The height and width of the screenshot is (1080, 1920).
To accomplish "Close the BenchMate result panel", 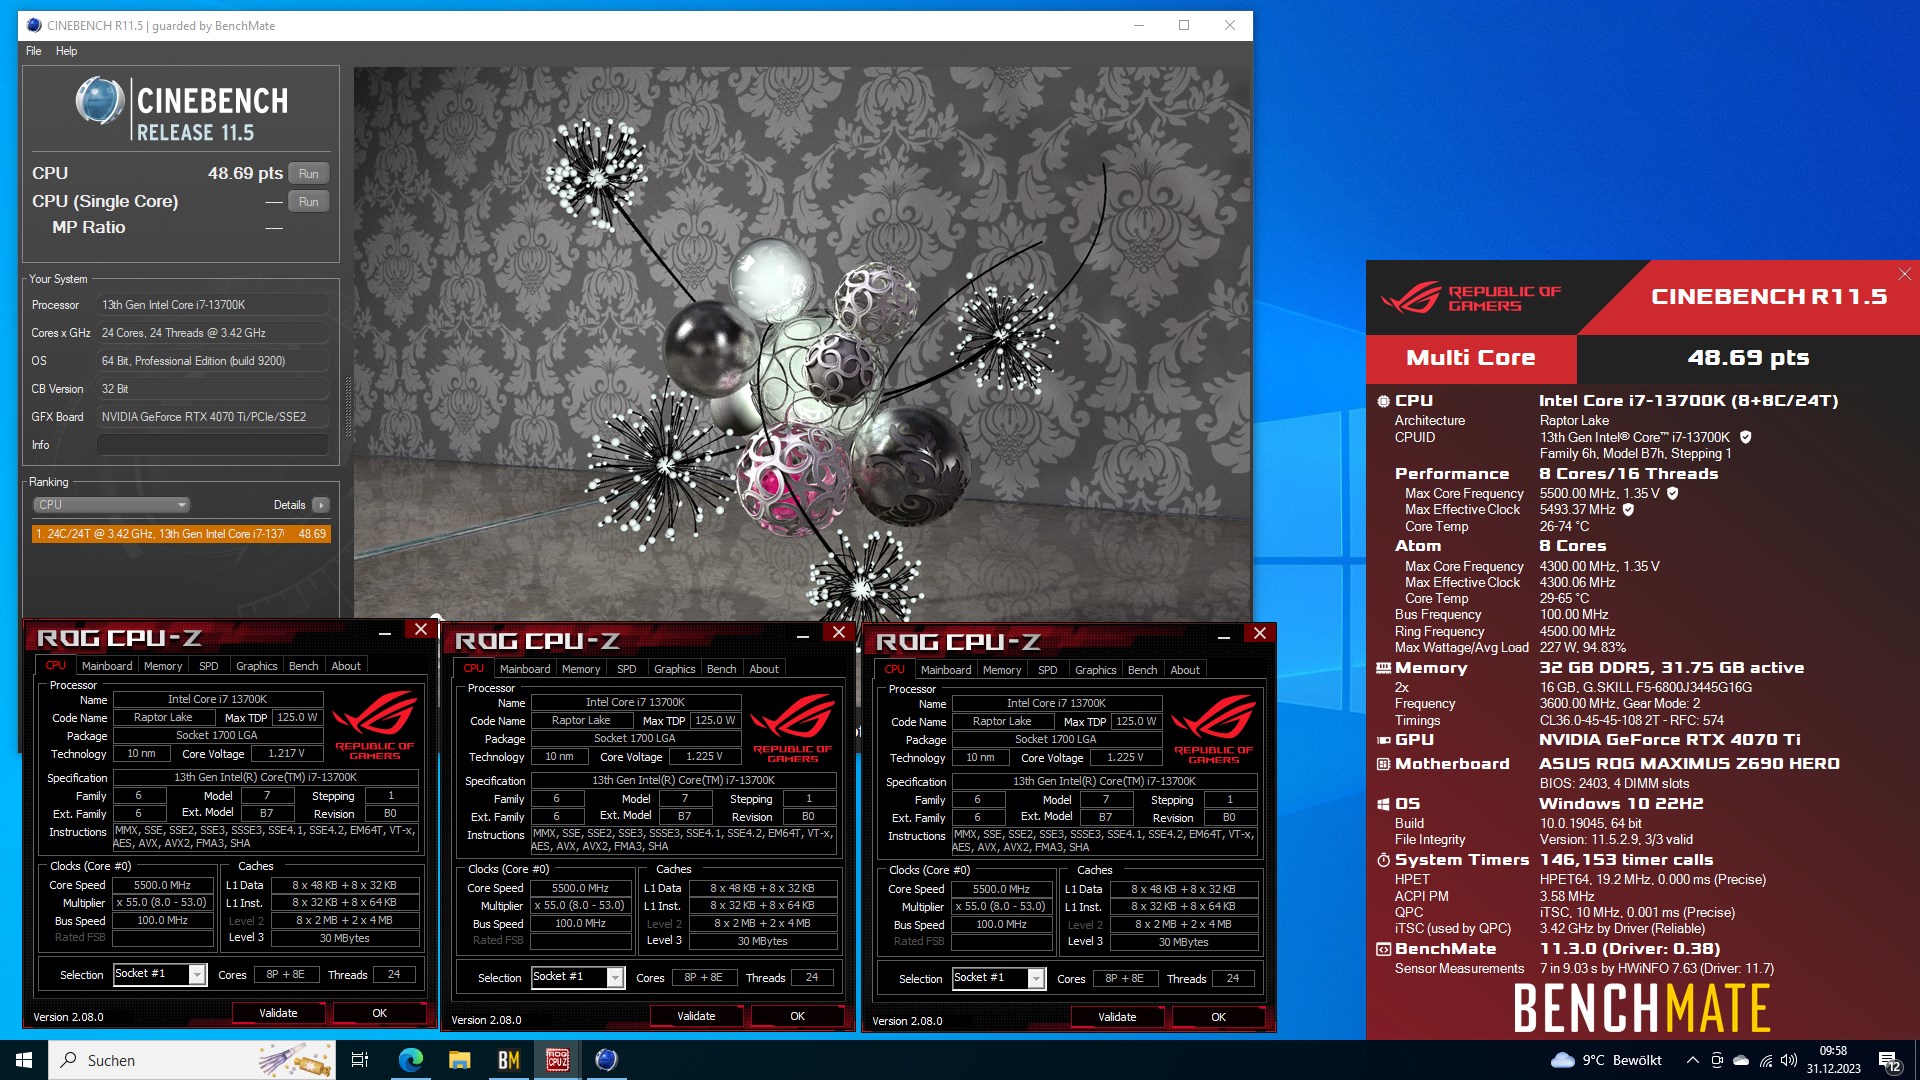I will click(x=1904, y=274).
